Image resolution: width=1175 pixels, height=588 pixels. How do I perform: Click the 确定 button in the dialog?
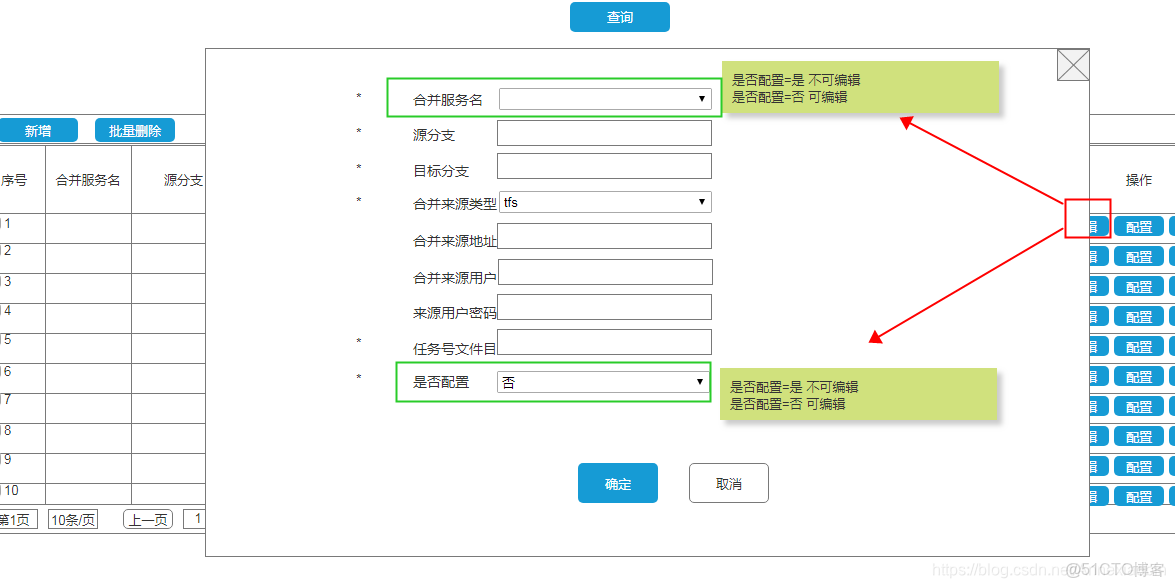pyautogui.click(x=617, y=483)
